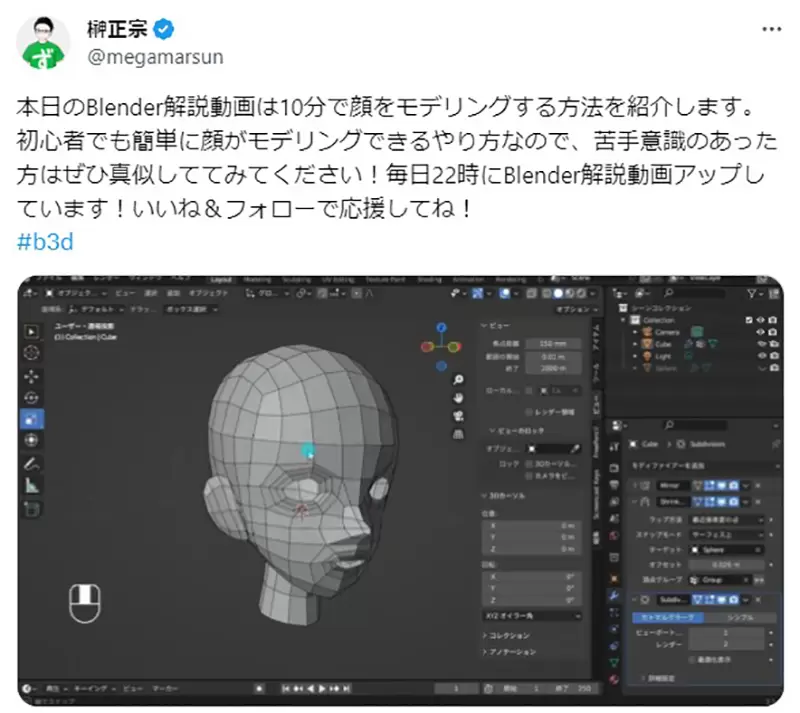Toggle viewport display on Mirror modifier
800x713 pixels.
click(721, 485)
